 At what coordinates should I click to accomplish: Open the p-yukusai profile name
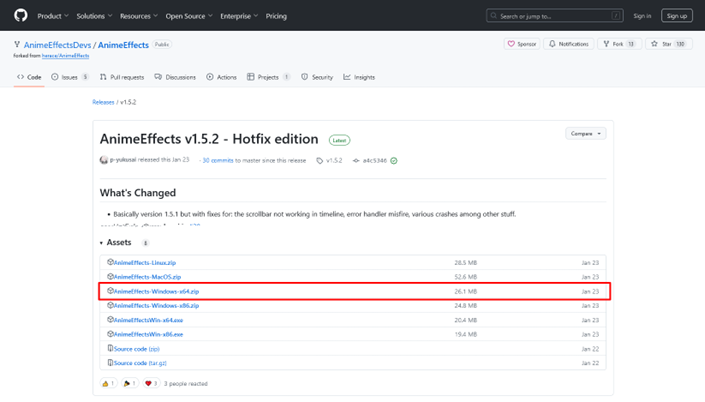tap(123, 160)
